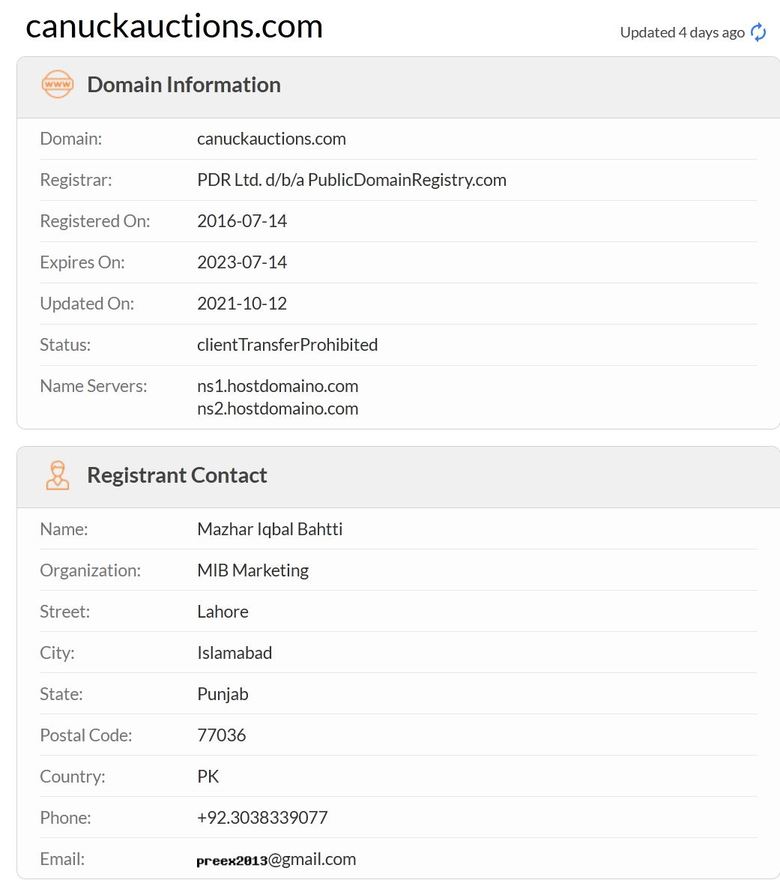Click the Status: label
This screenshot has height=892, width=780.
tap(65, 345)
